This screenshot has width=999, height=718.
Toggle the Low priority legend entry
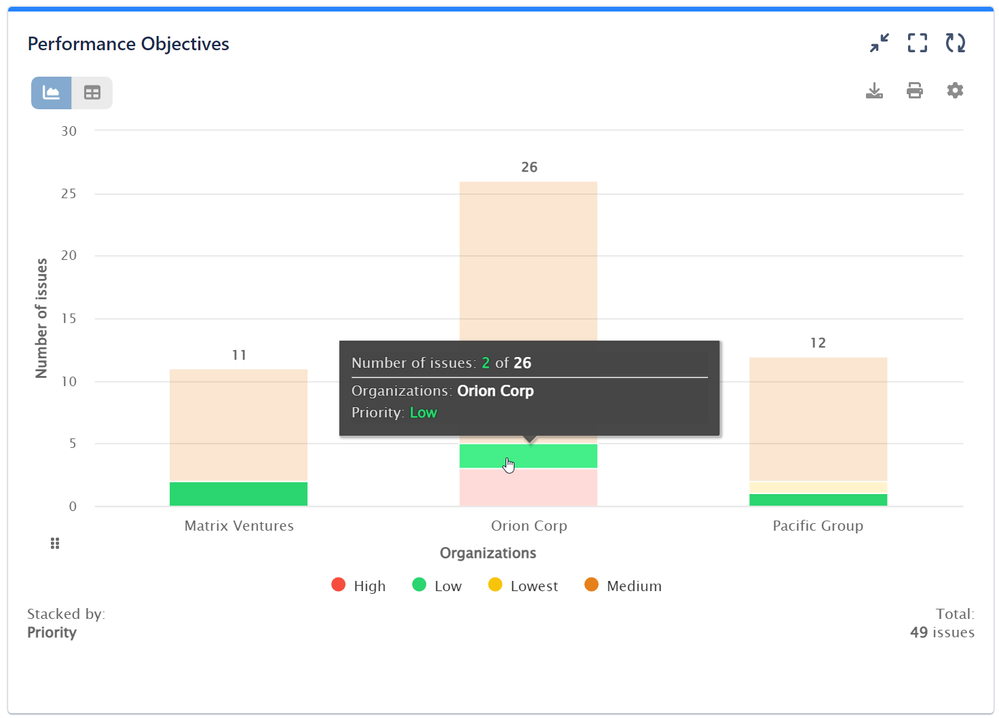coord(437,585)
